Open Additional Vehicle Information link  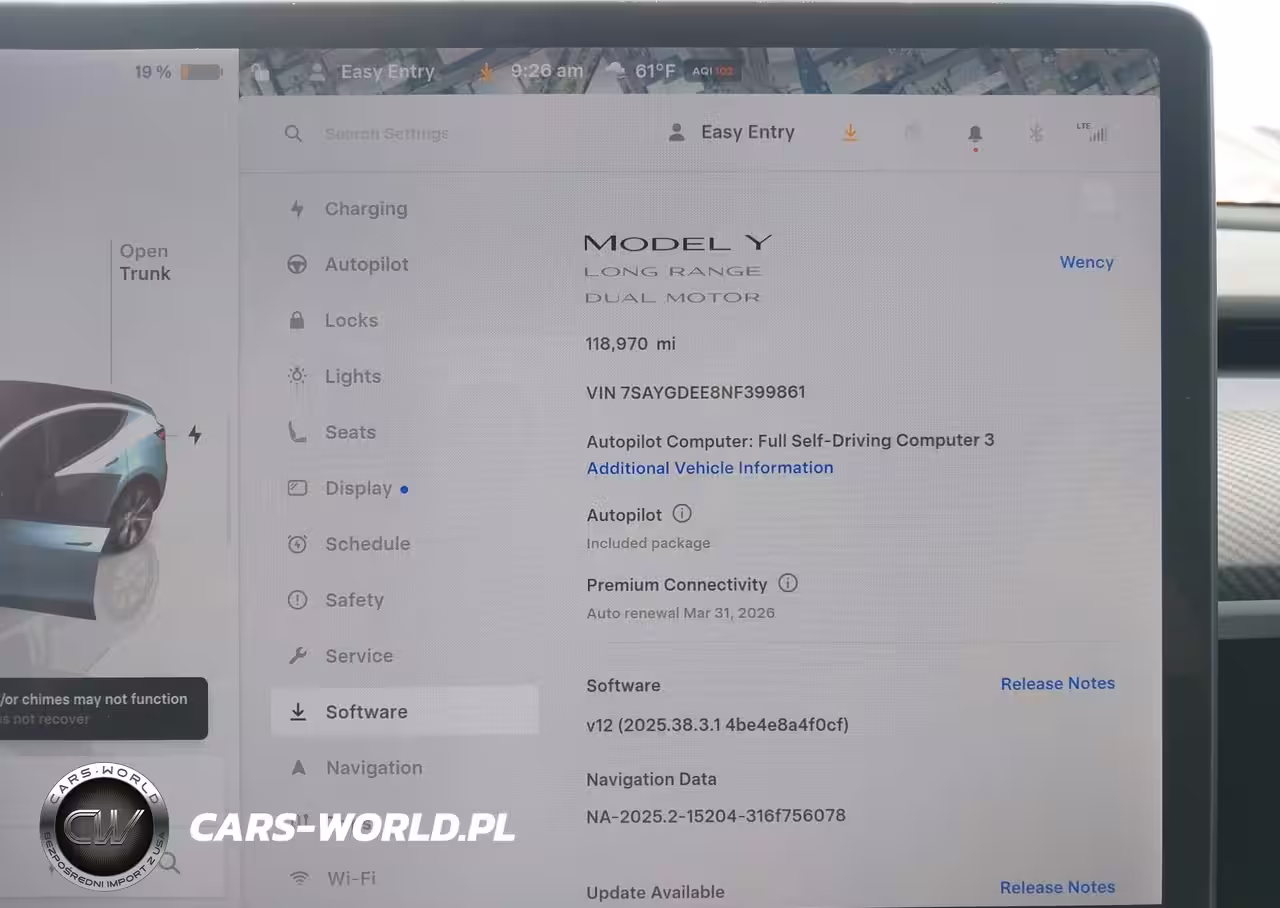[x=710, y=468]
